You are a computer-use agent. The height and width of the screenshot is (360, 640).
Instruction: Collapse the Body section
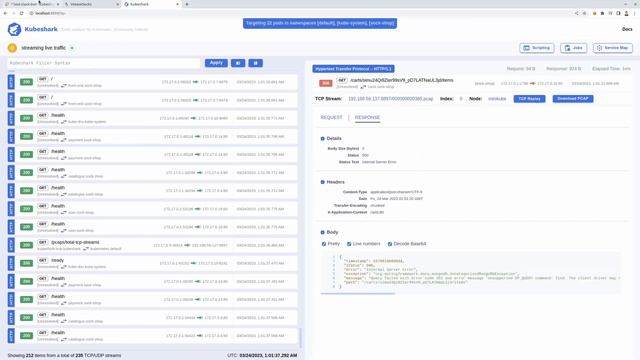click(x=322, y=232)
